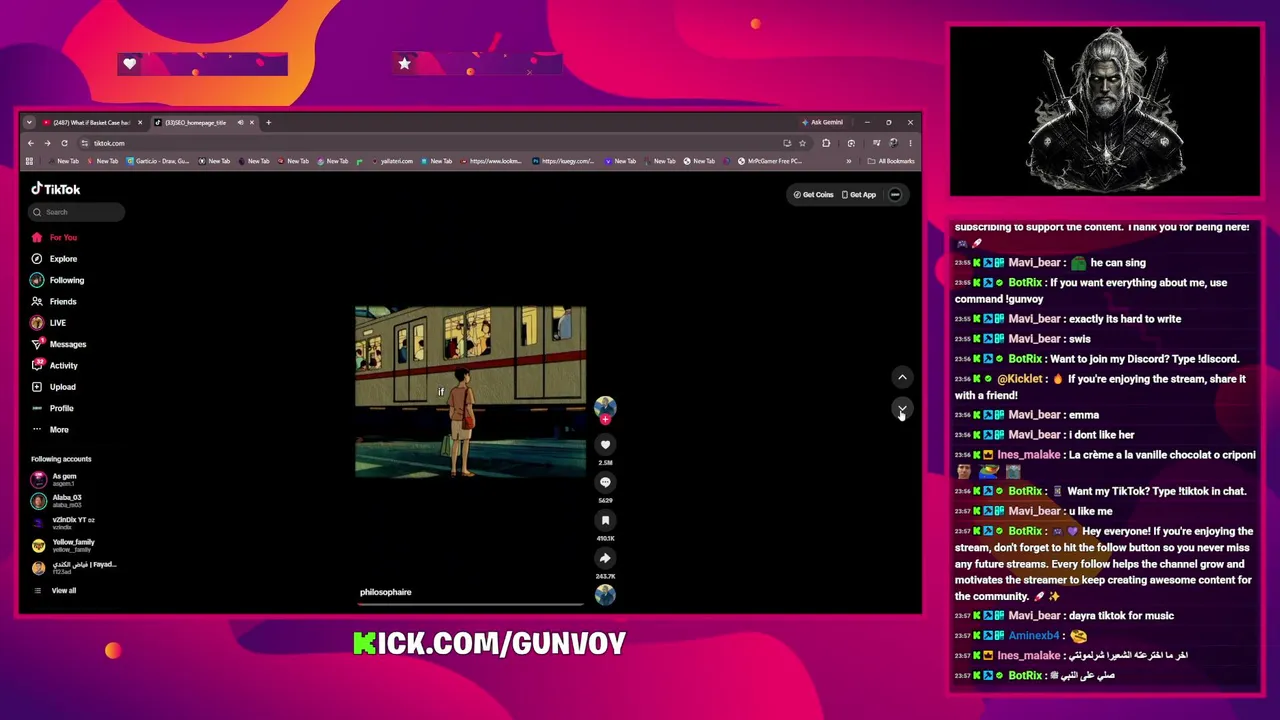Open the browser extensions menu

pos(826,143)
